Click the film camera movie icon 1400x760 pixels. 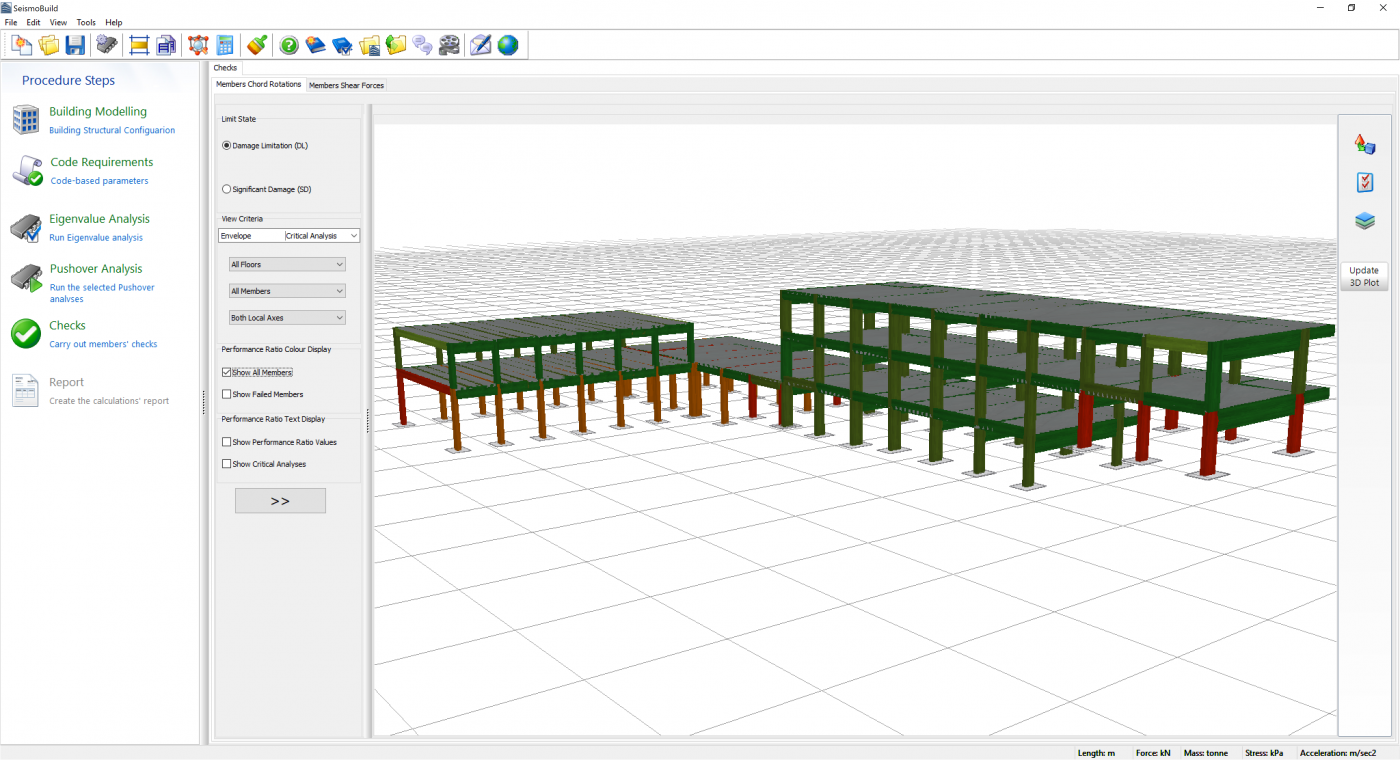pos(449,45)
